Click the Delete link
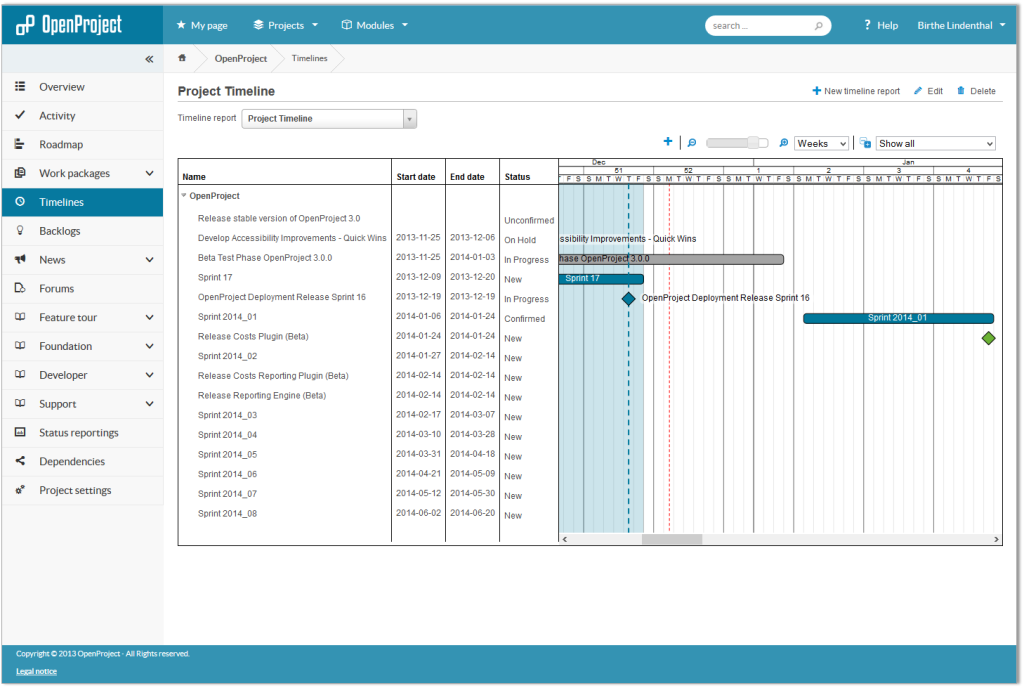1024x688 pixels. 976,91
